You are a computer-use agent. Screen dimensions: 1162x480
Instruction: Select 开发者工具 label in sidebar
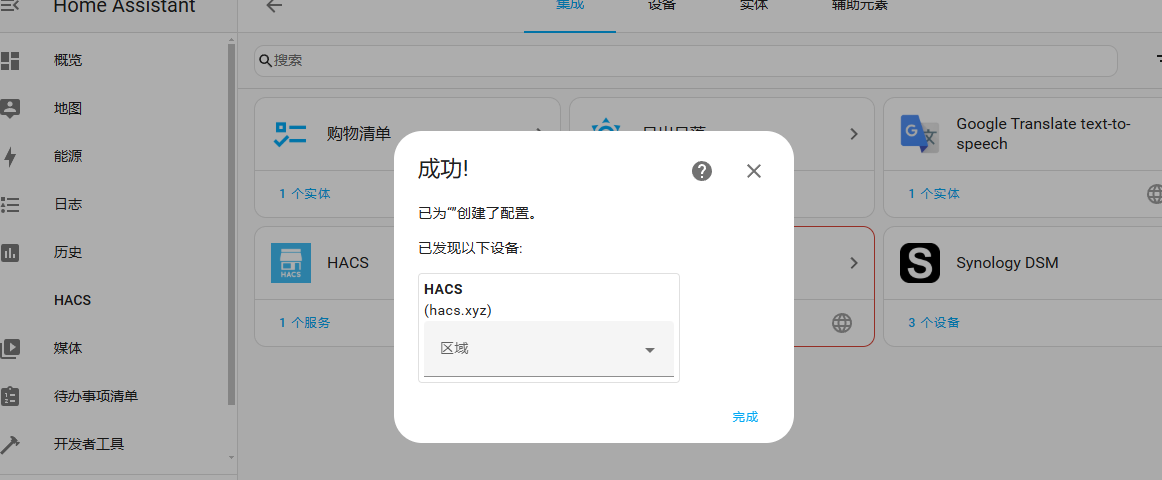(89, 444)
